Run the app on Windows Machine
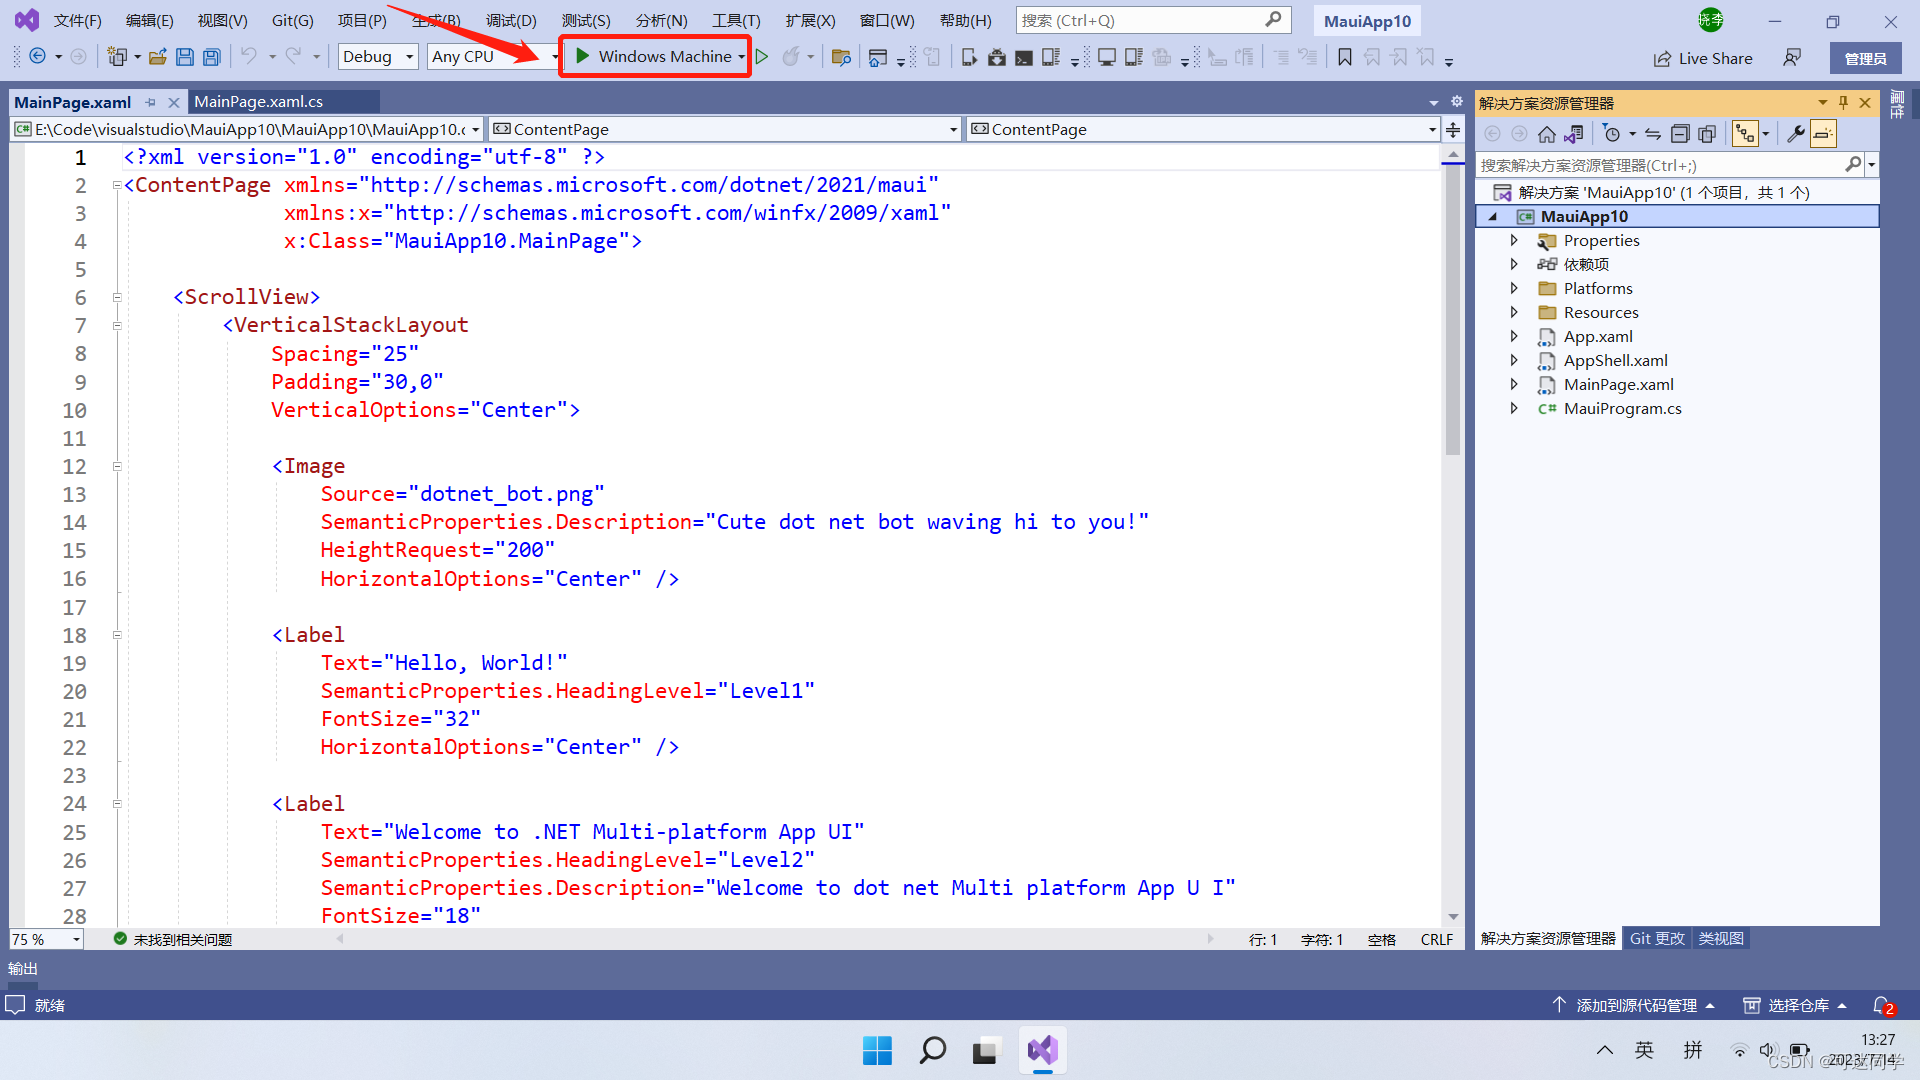 pyautogui.click(x=654, y=57)
